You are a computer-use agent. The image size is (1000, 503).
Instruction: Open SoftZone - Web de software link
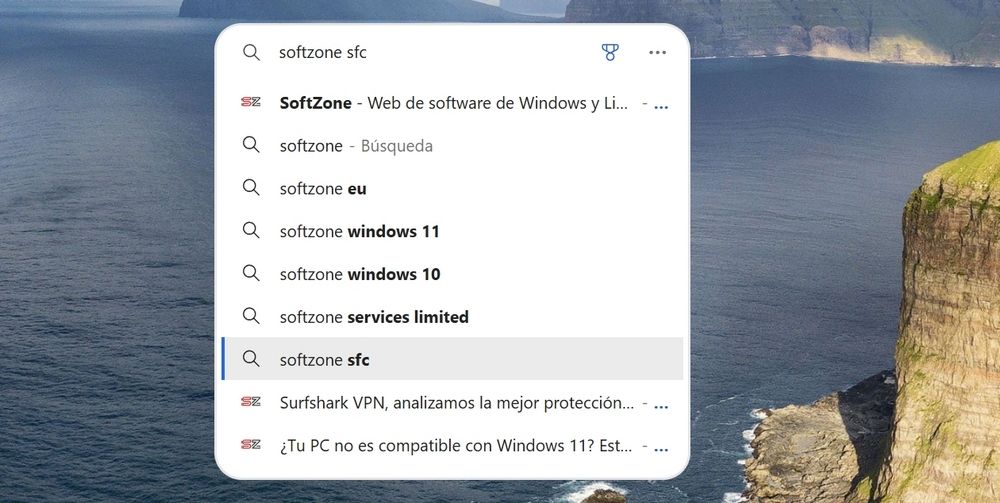pos(454,103)
